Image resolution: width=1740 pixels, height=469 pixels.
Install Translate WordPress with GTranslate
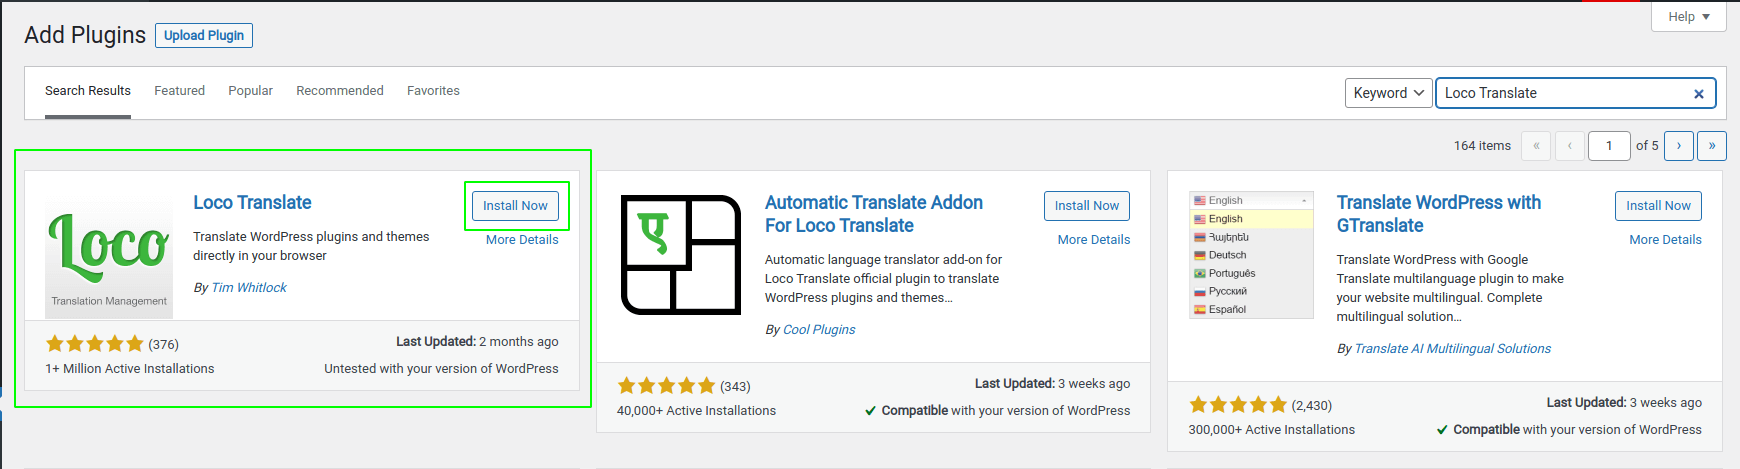1658,206
